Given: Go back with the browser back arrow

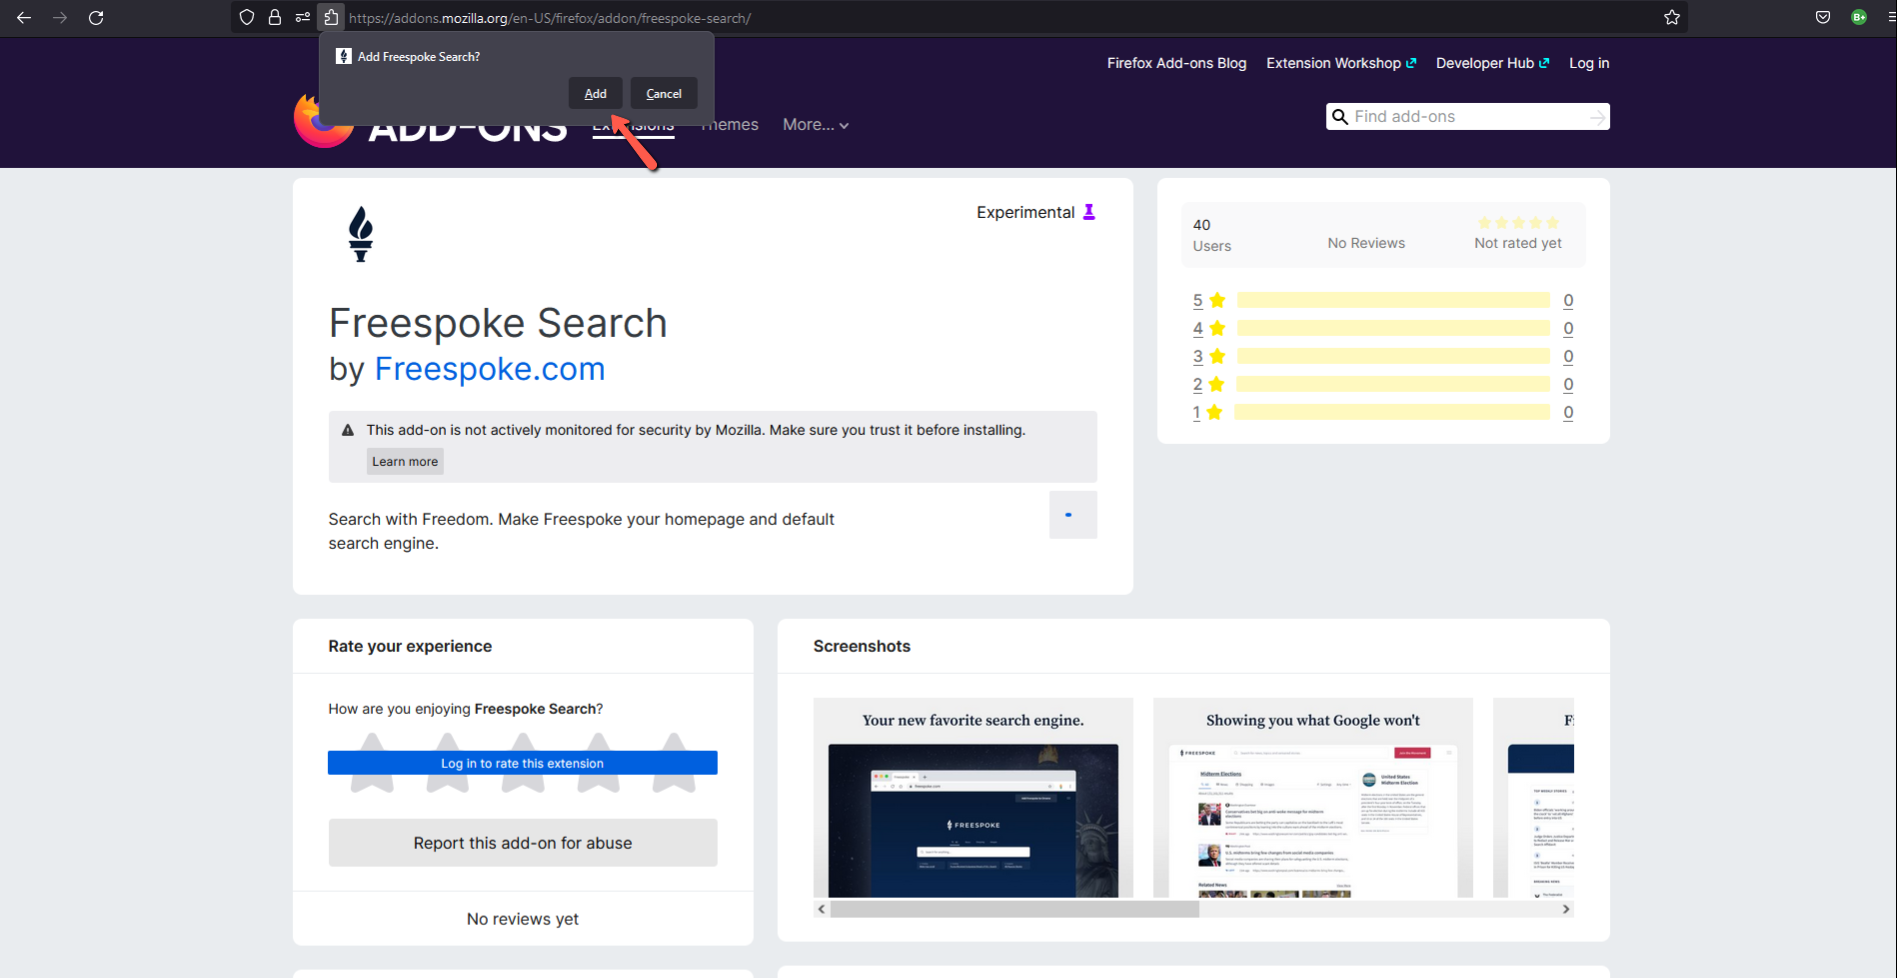Looking at the screenshot, I should (x=24, y=17).
